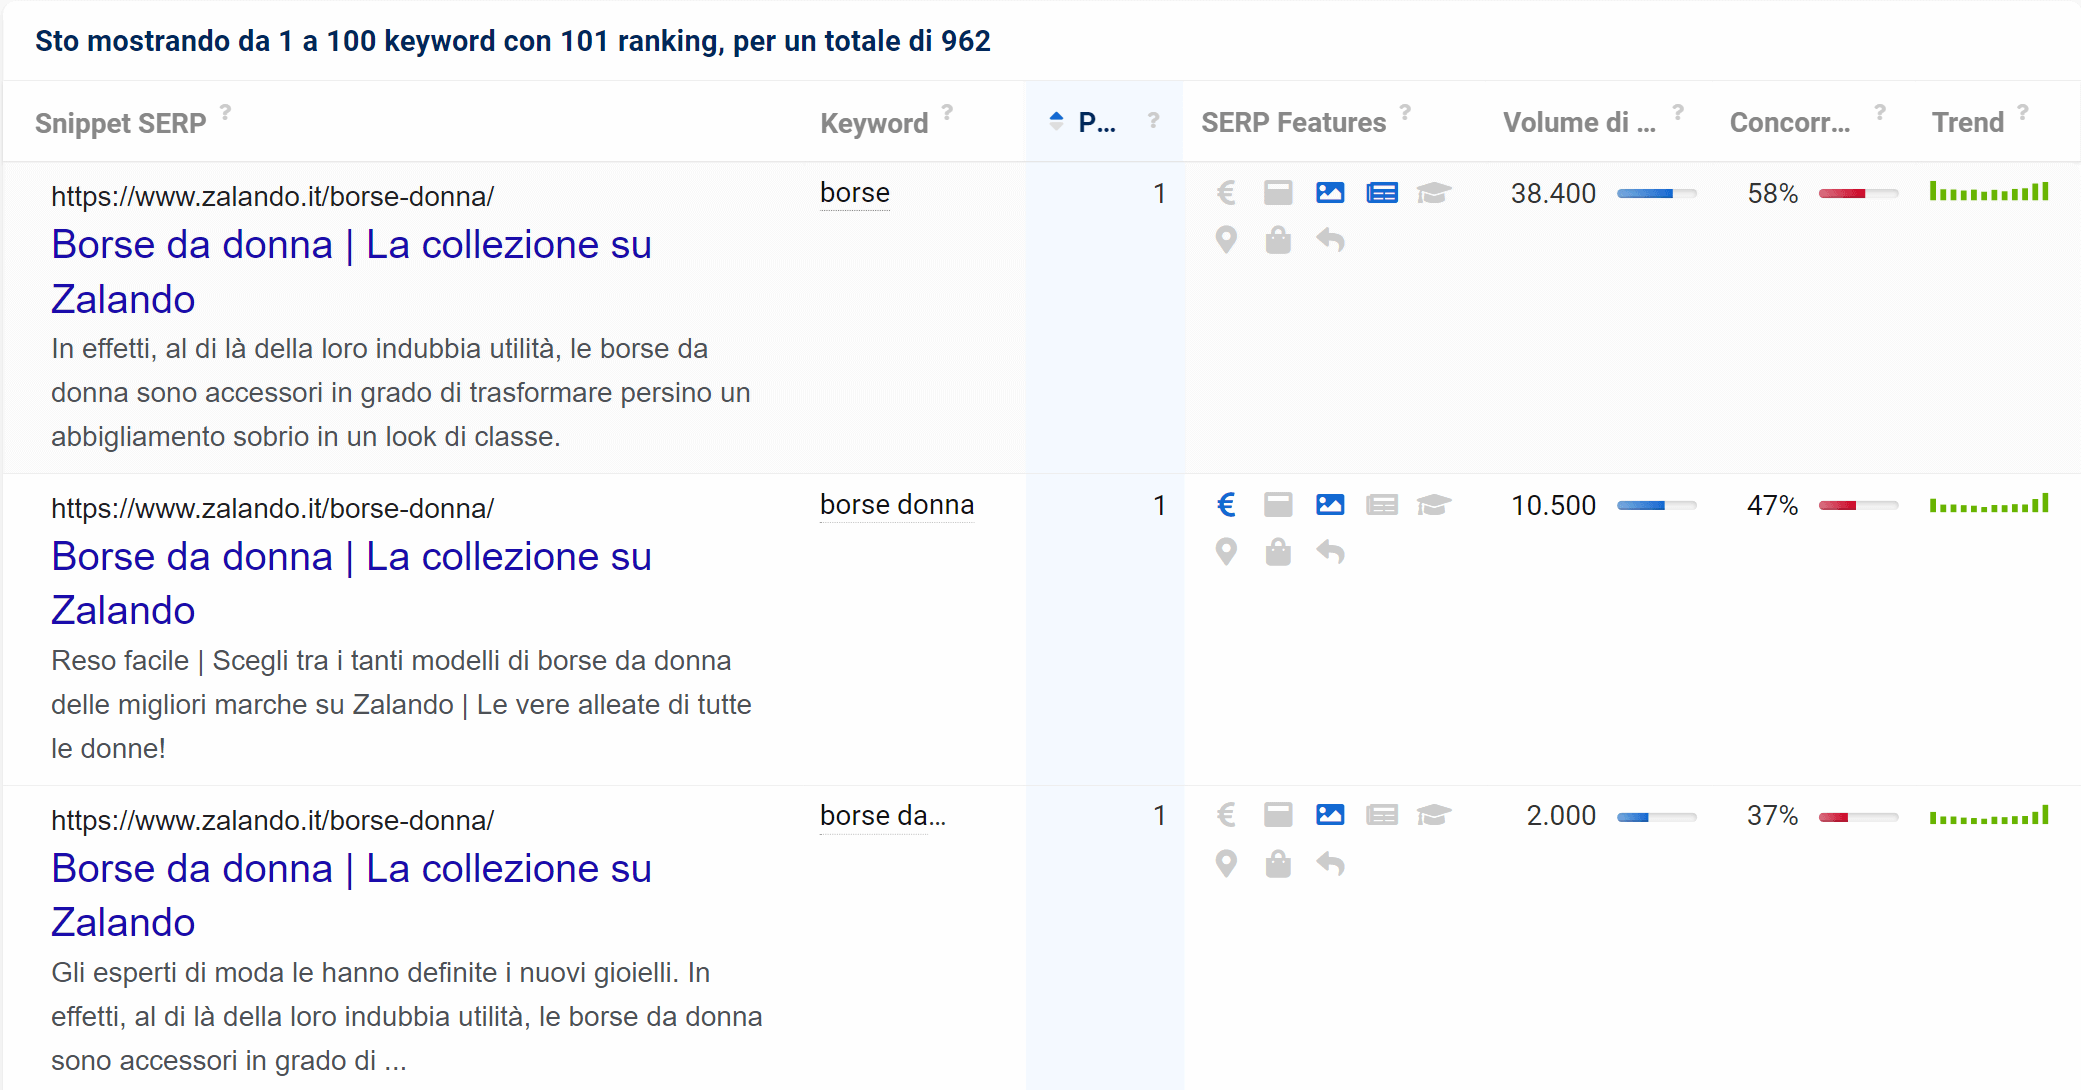Select the keyword 'borse donna'
The image size is (2081, 1090).
pyautogui.click(x=897, y=505)
